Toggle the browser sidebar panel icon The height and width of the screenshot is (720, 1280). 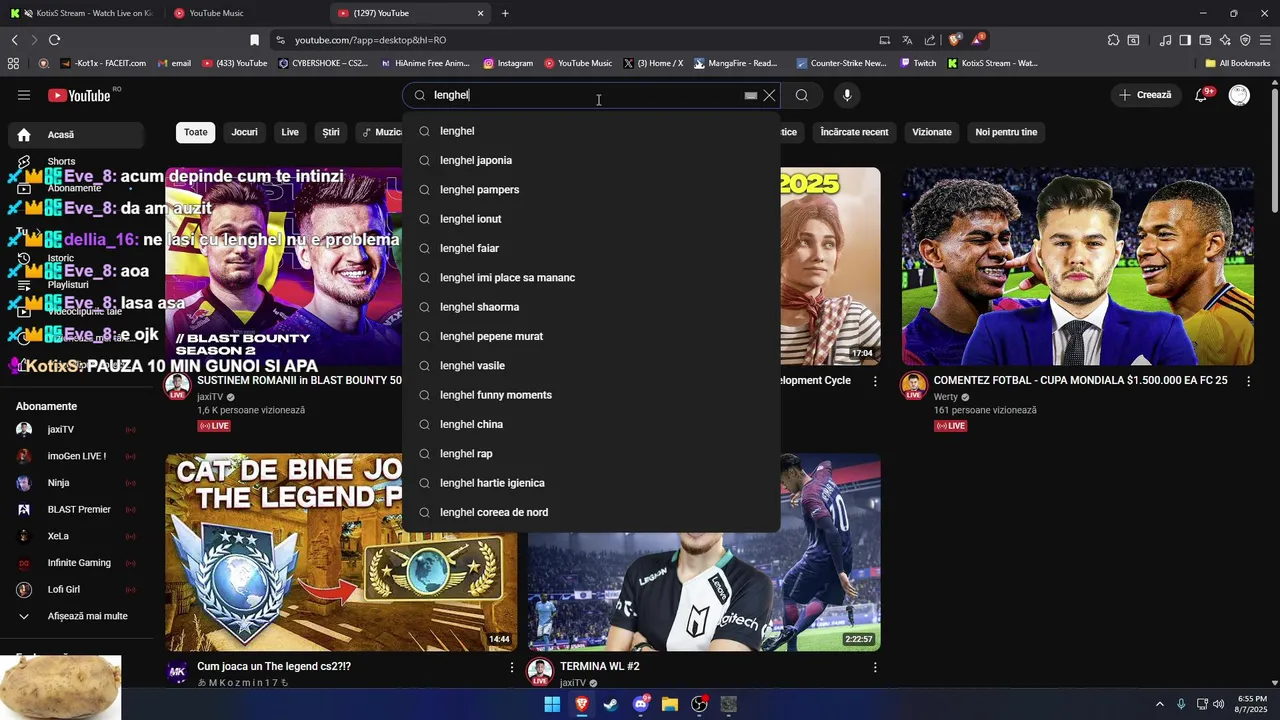[1185, 40]
